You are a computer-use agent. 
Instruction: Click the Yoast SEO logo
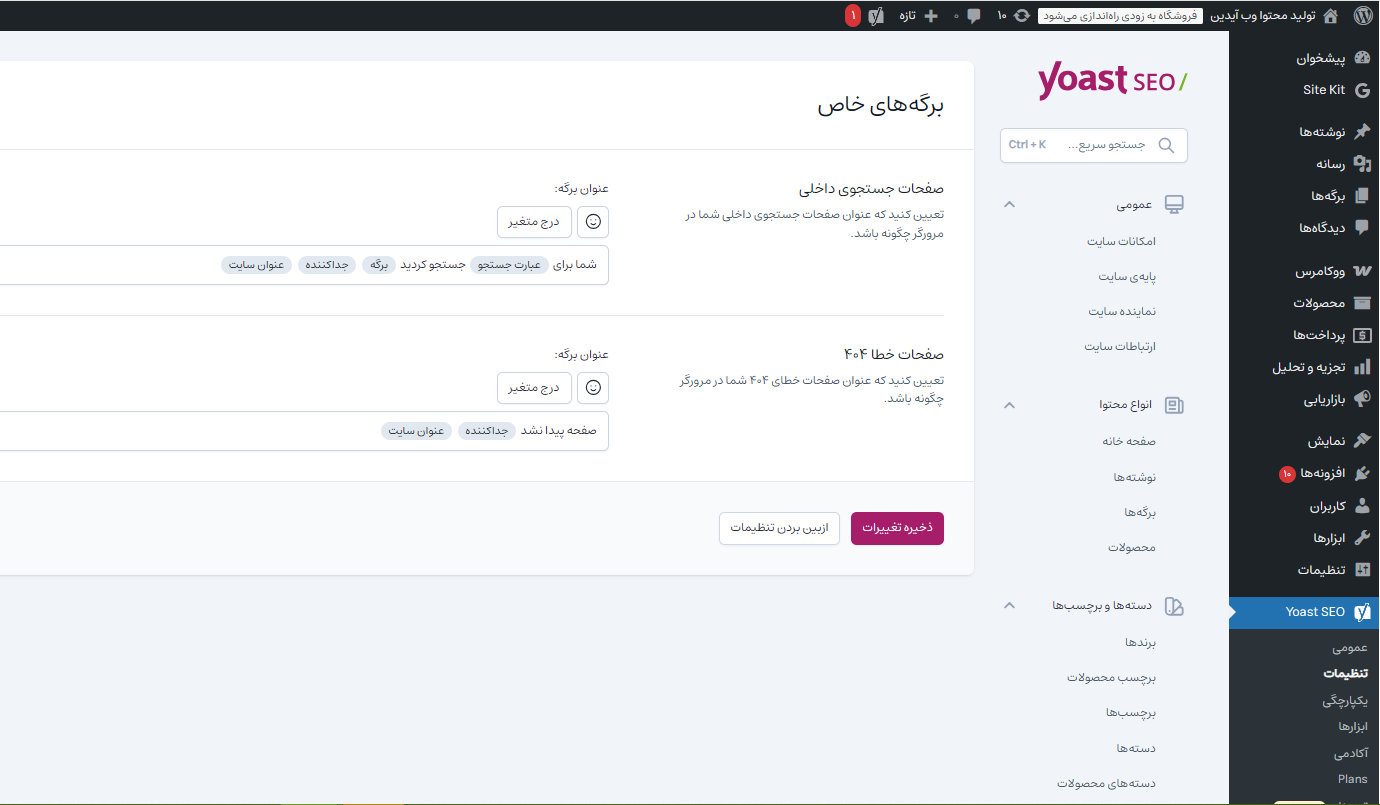(x=1112, y=81)
